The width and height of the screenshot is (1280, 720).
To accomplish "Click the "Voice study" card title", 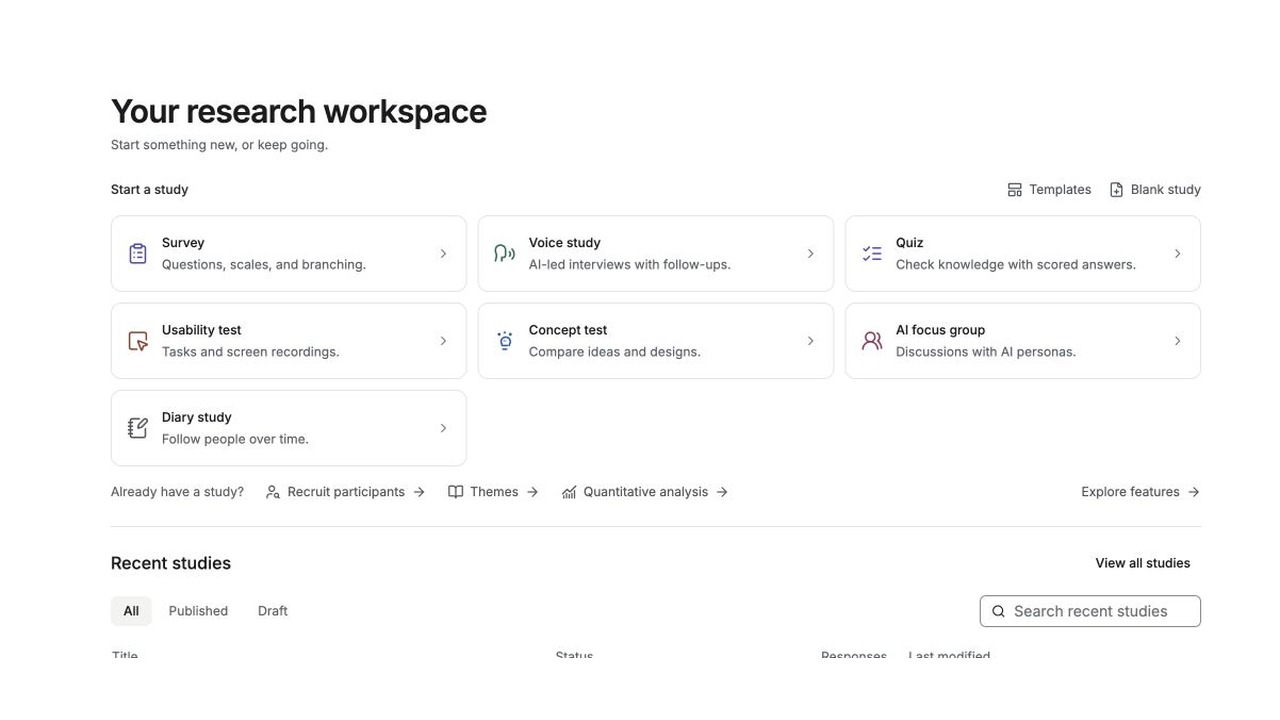I will point(565,243).
